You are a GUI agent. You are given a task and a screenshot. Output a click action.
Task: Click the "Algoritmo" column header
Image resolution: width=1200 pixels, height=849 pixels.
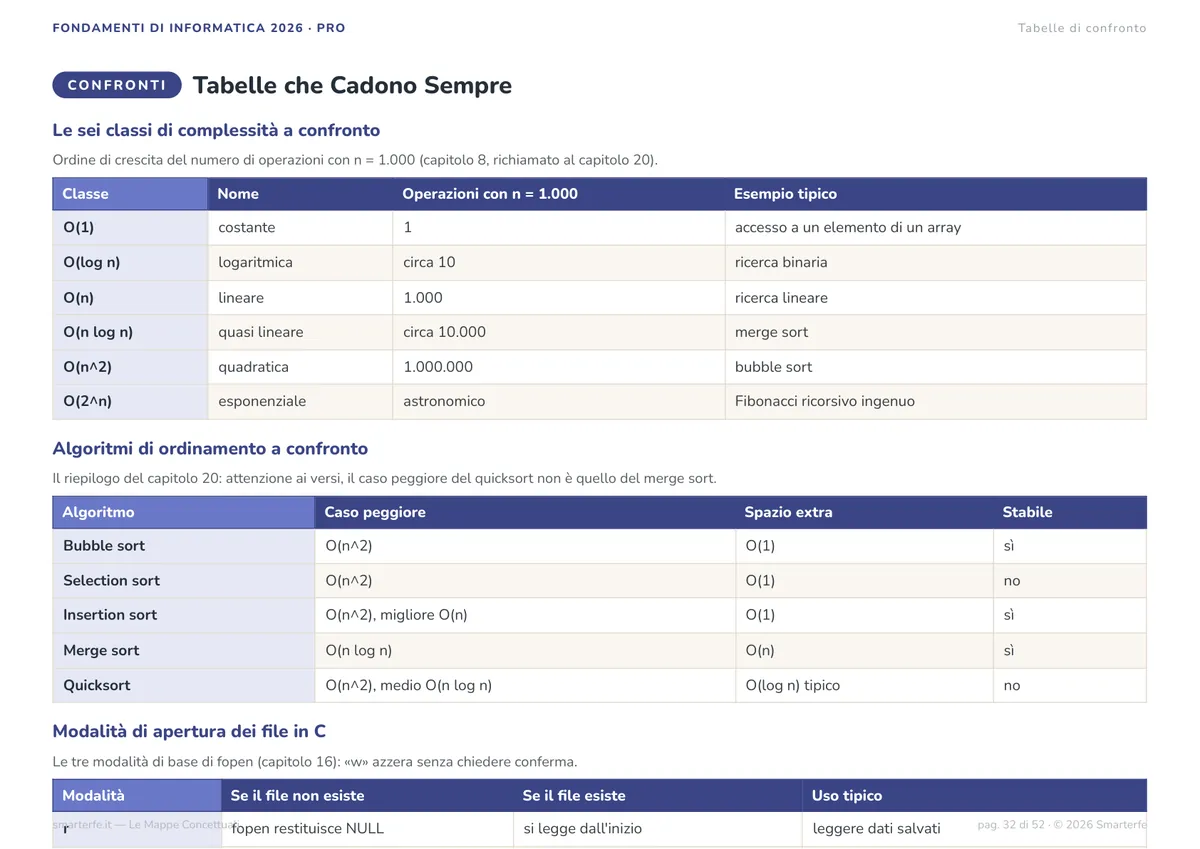coord(184,513)
